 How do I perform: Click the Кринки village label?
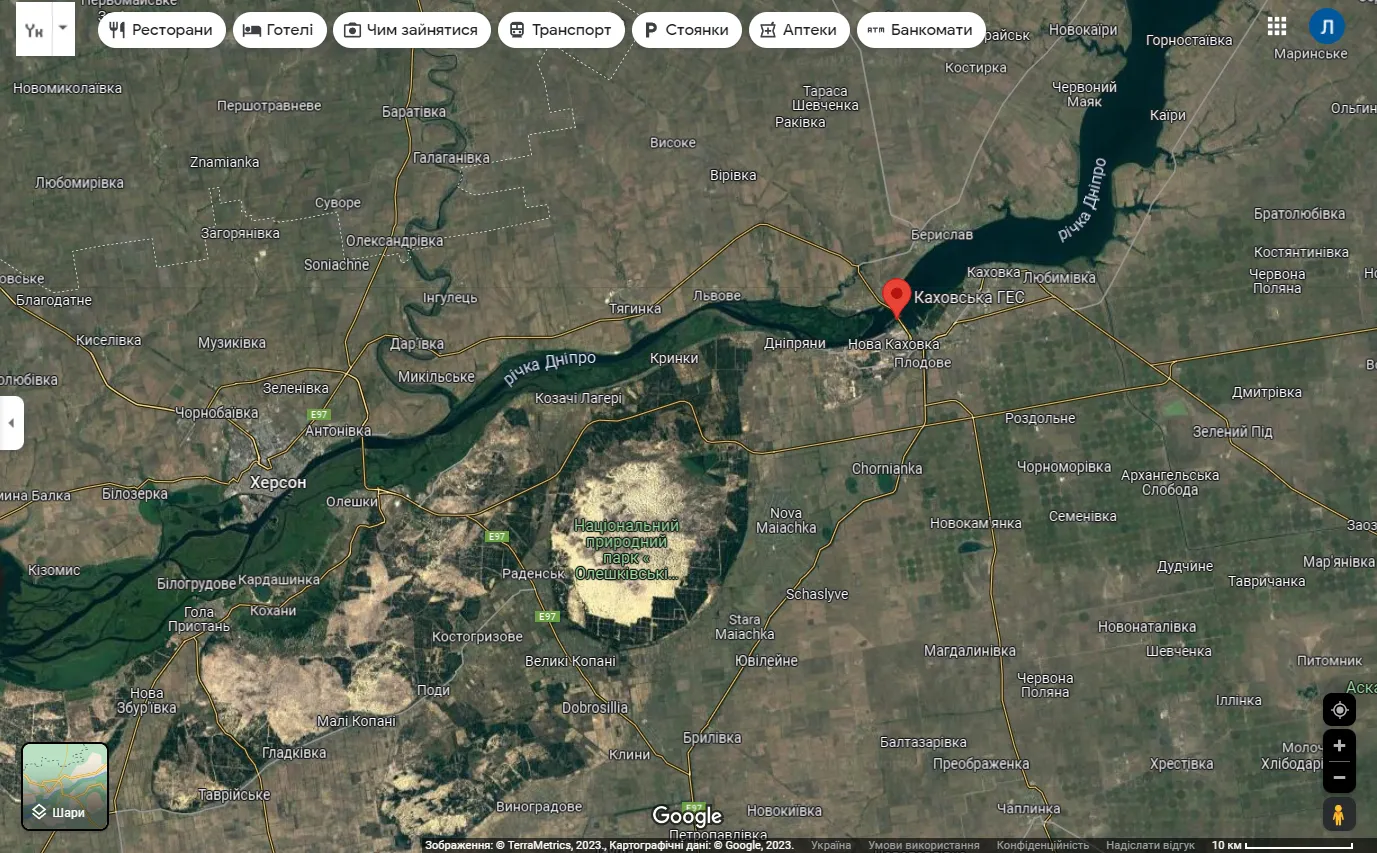(674, 358)
